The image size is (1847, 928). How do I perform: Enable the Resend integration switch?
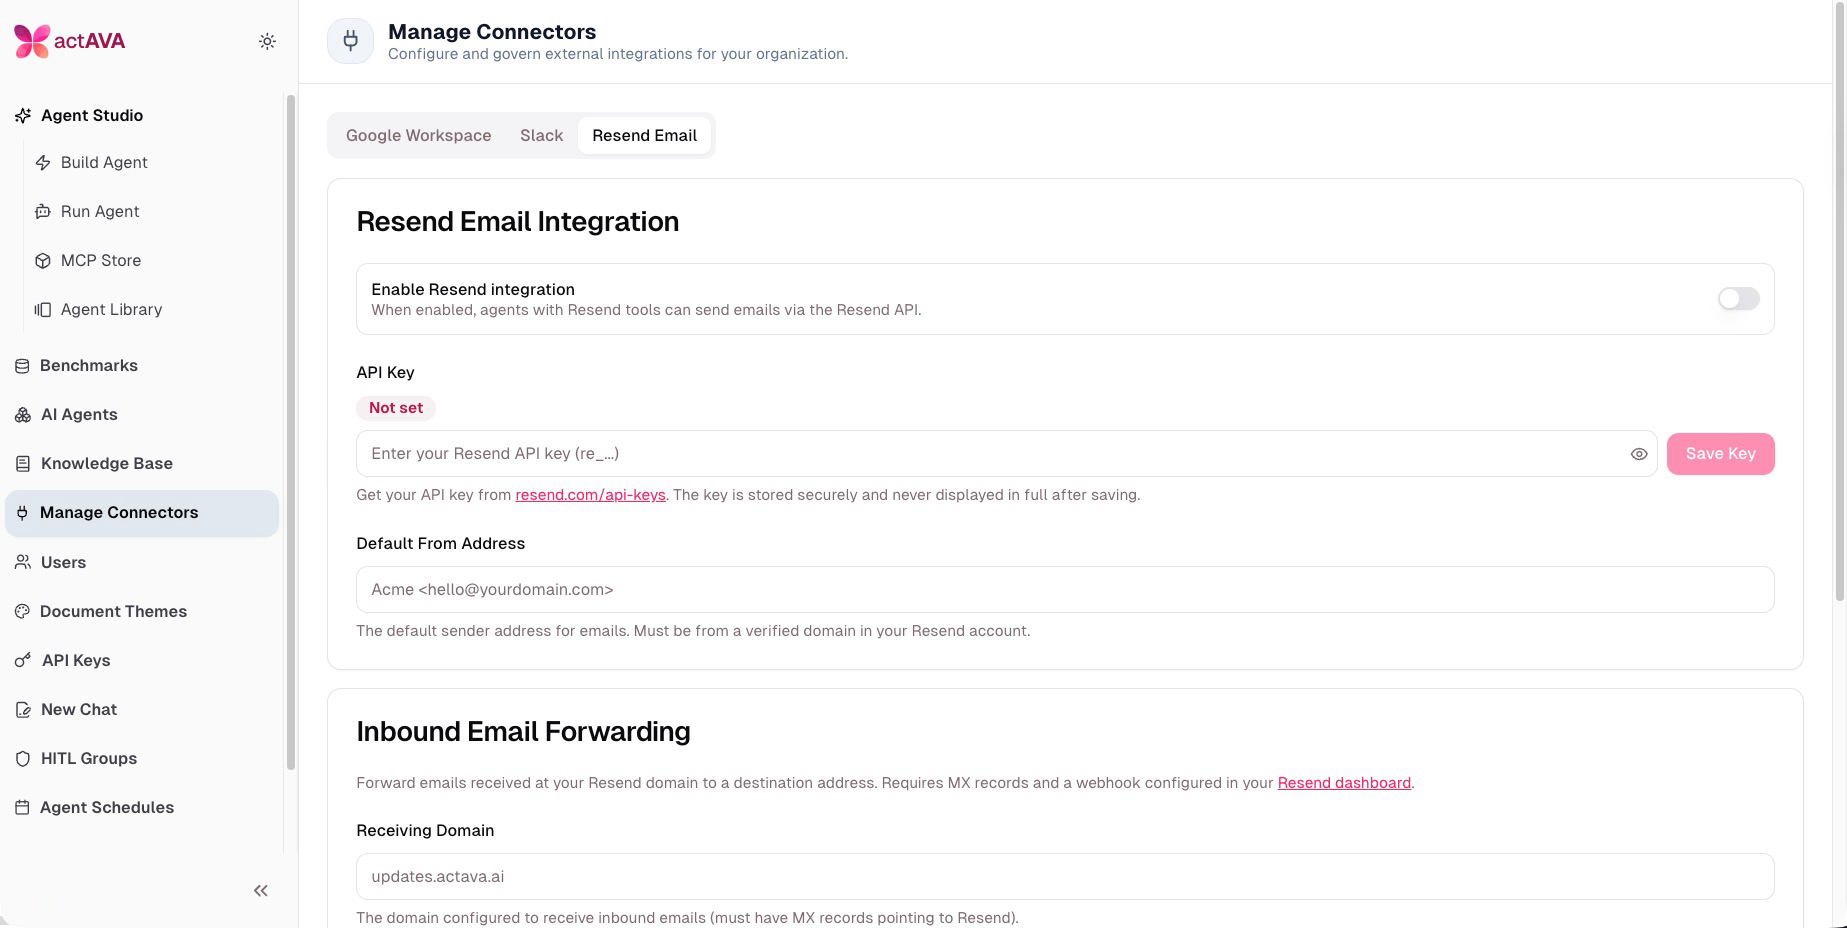click(1738, 298)
